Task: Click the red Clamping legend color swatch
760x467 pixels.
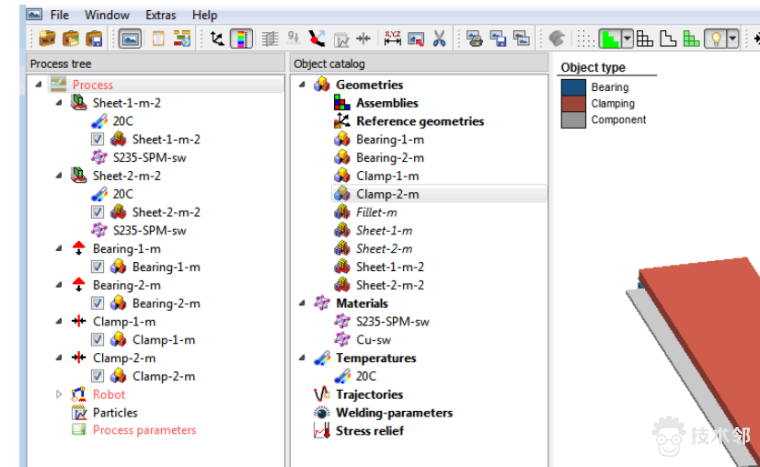Action: click(572, 103)
